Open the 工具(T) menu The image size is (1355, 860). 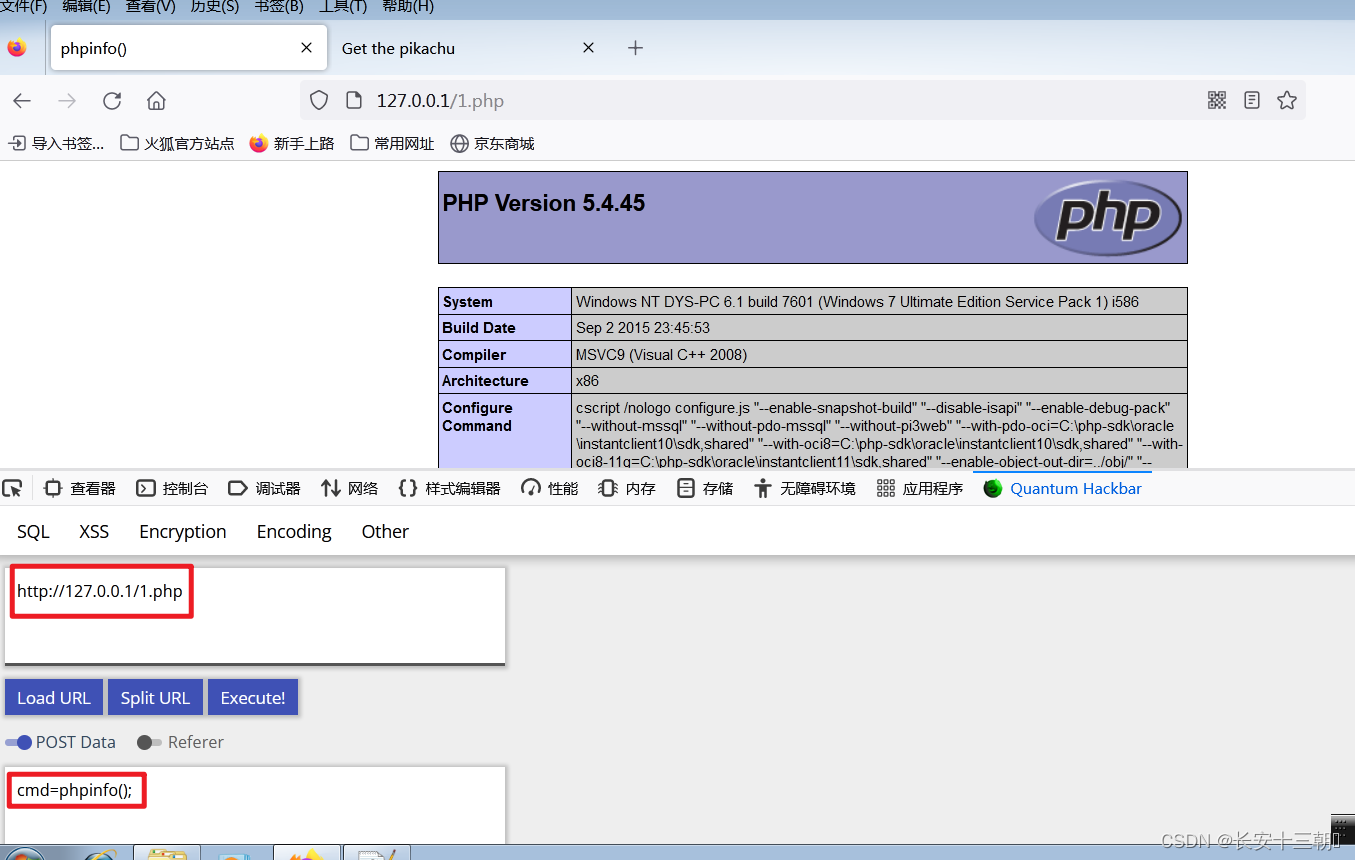pos(343,7)
